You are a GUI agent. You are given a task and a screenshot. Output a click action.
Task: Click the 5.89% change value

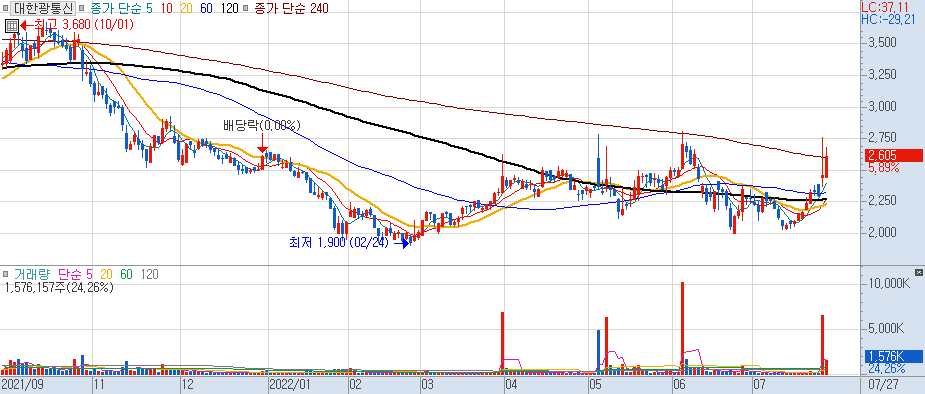883,168
